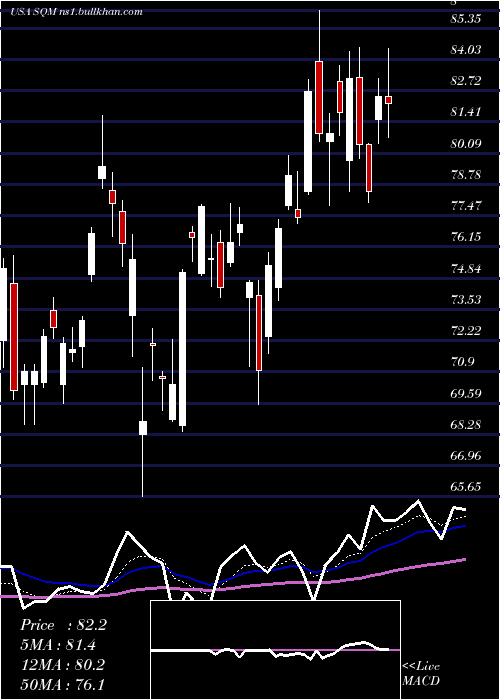Click the 70.9 price axis label
This screenshot has width=500, height=700.
pyautogui.click(x=462, y=362)
